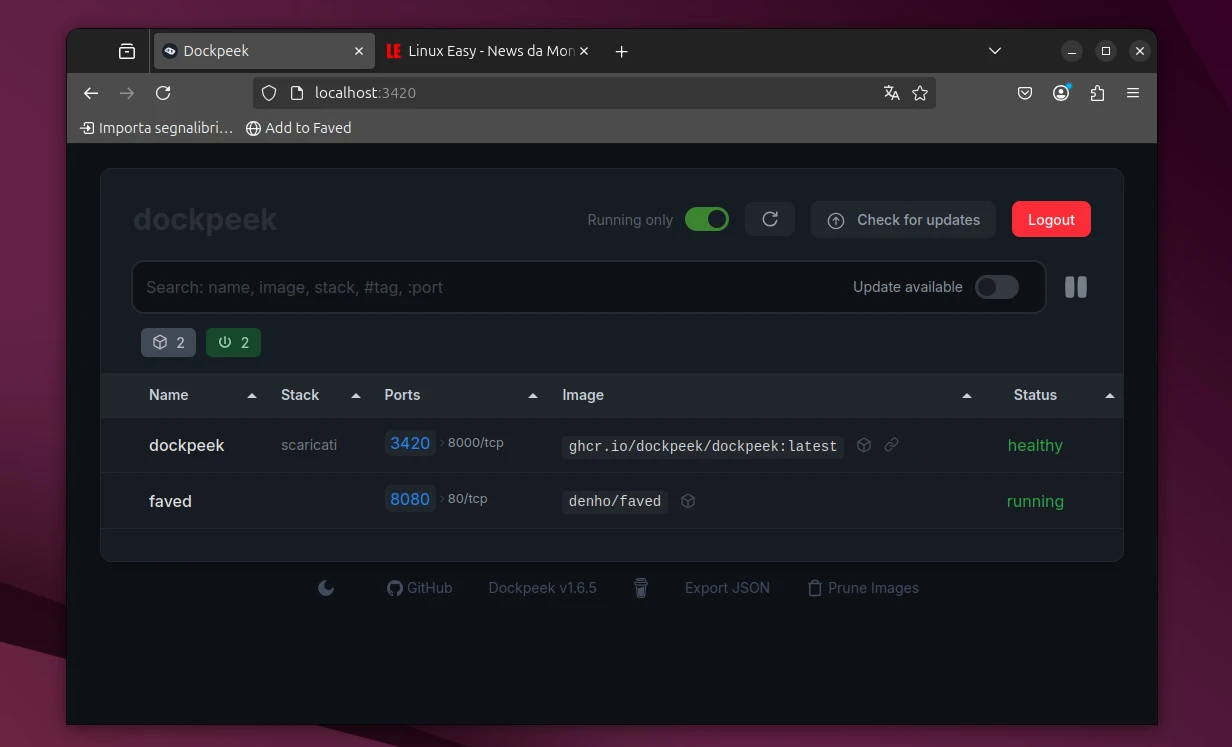Open the Firefox tab list chevron

coord(994,50)
